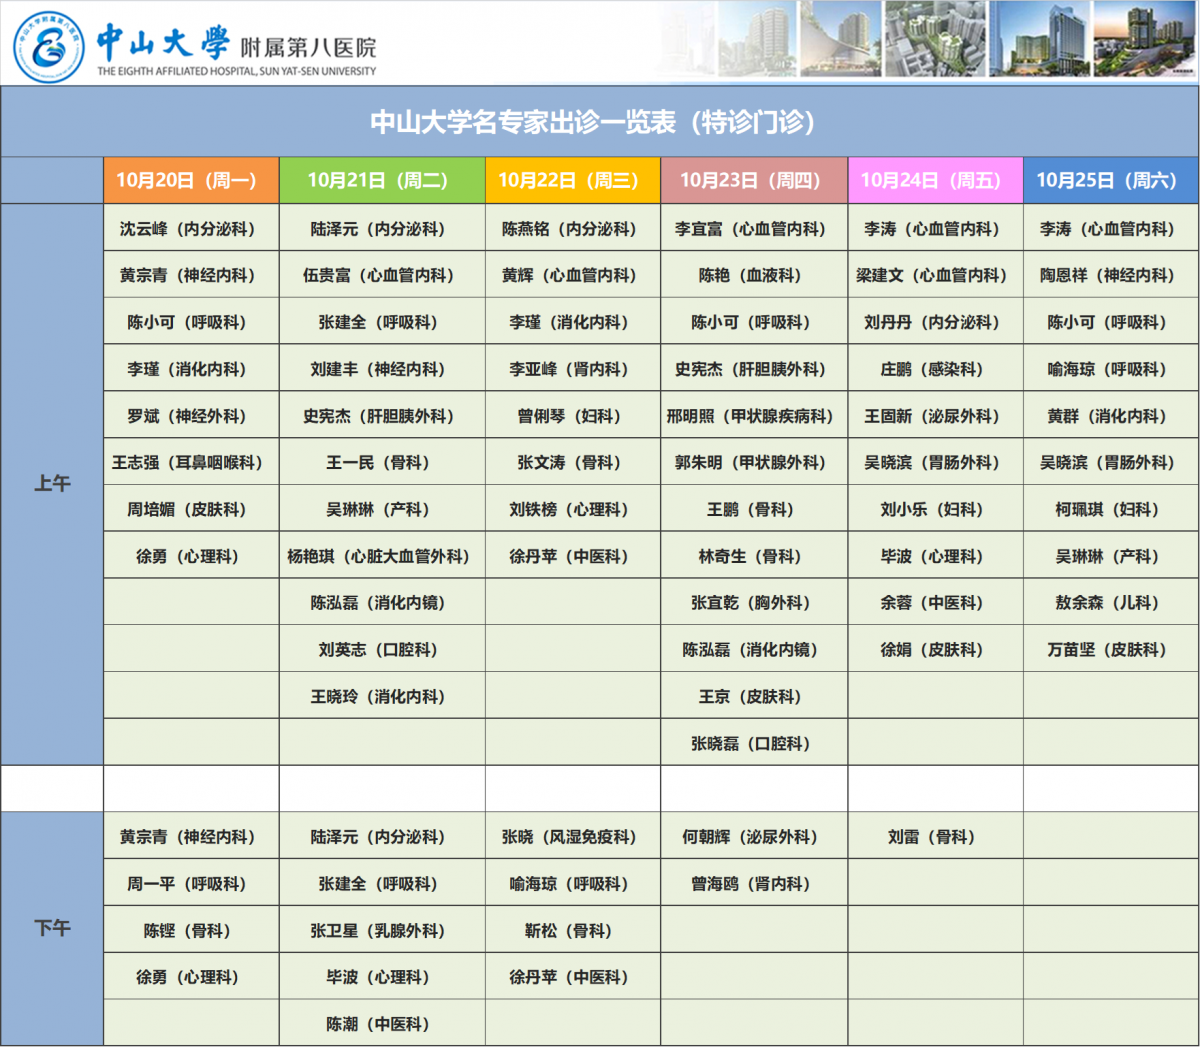Select the orange 10月20日（周一） column header
Viewport: 1200px width, 1047px height.
click(191, 181)
